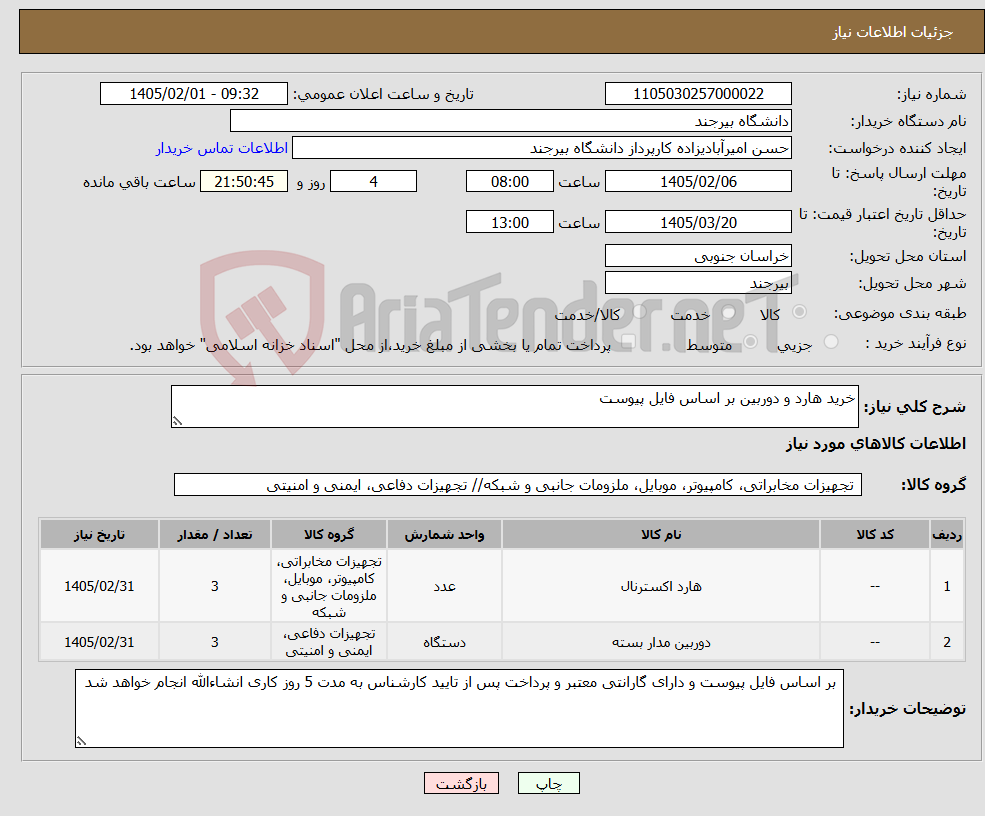Click the row number 1 cell
Screen dimensions: 985x816
coord(947,586)
